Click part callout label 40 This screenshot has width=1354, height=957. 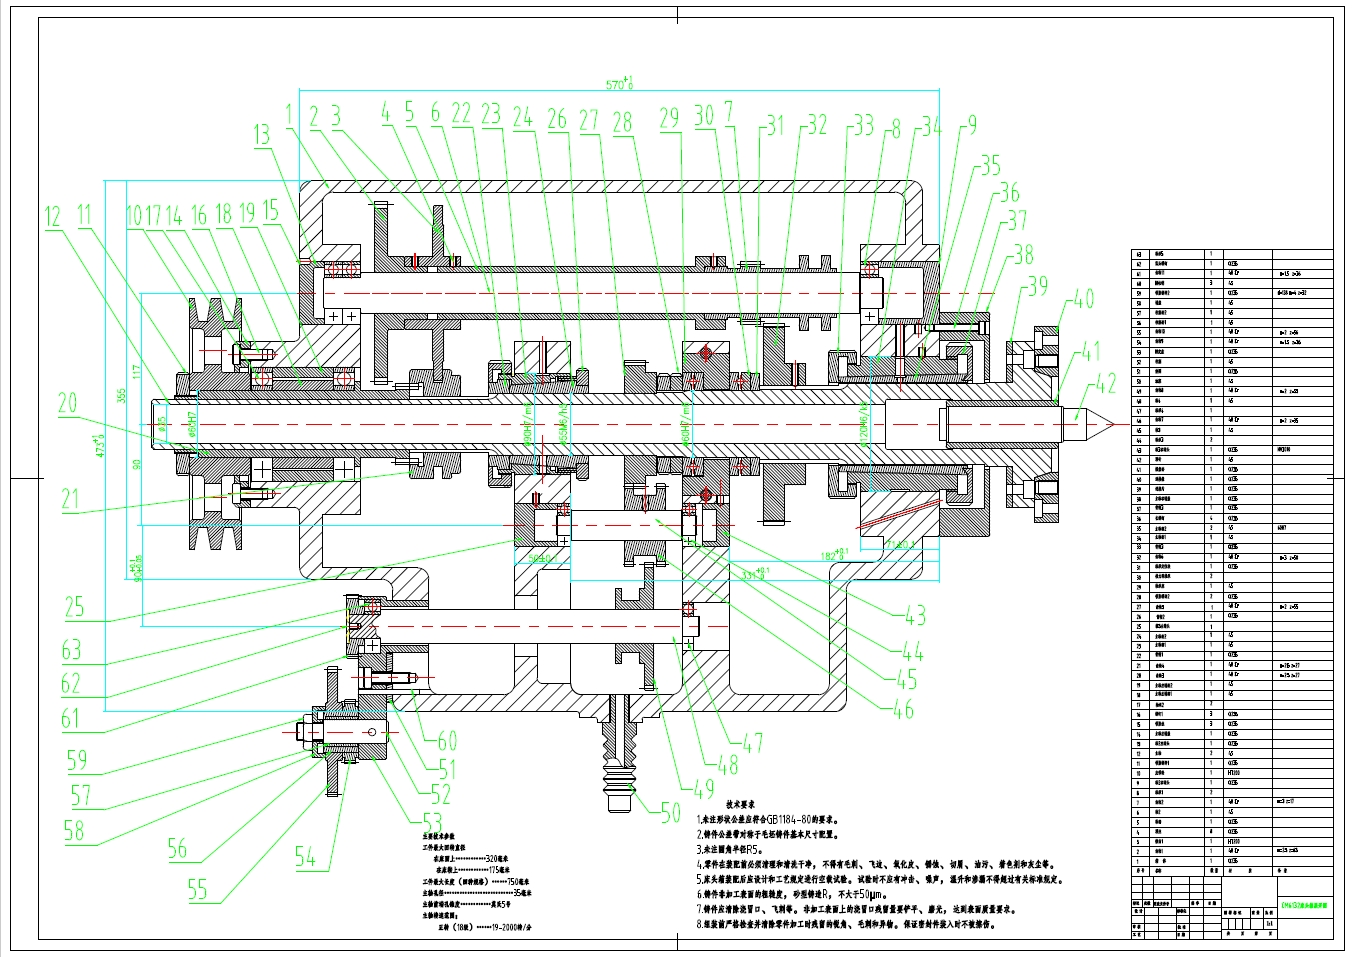coord(1082,297)
